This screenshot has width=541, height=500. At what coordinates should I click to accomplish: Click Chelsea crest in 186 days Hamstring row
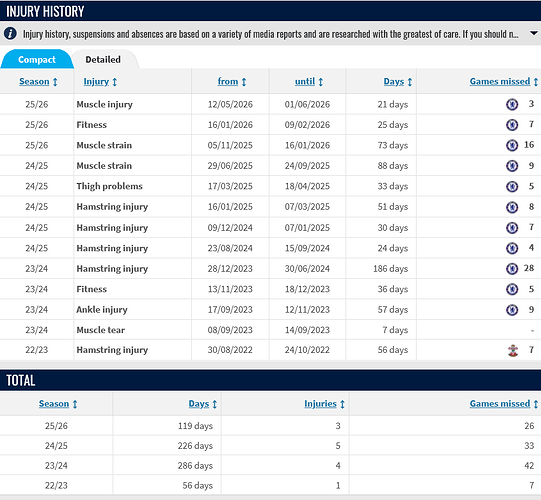[512, 268]
